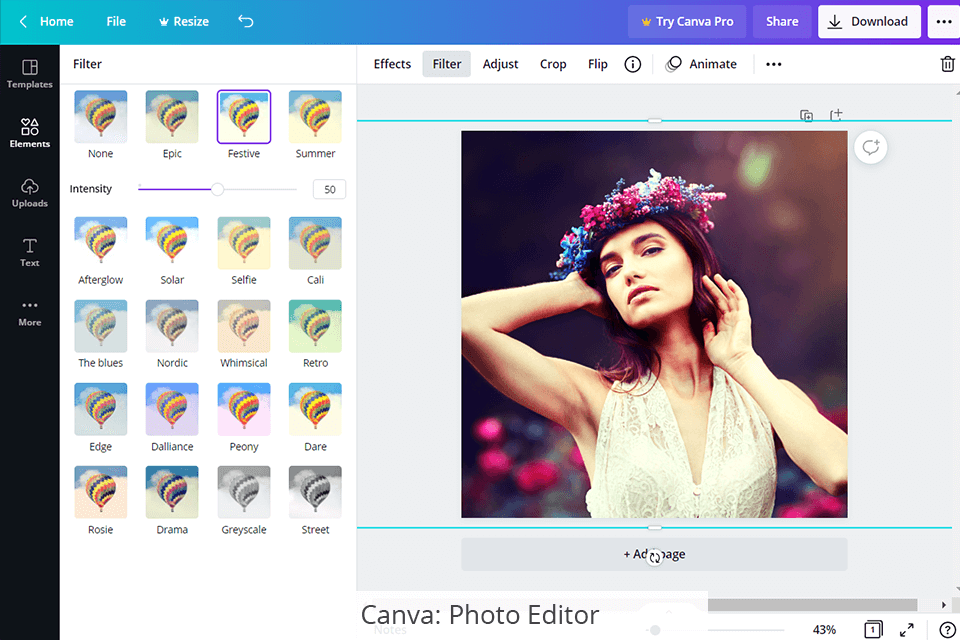Apply The blues filter
This screenshot has height=640, width=960.
tap(100, 326)
